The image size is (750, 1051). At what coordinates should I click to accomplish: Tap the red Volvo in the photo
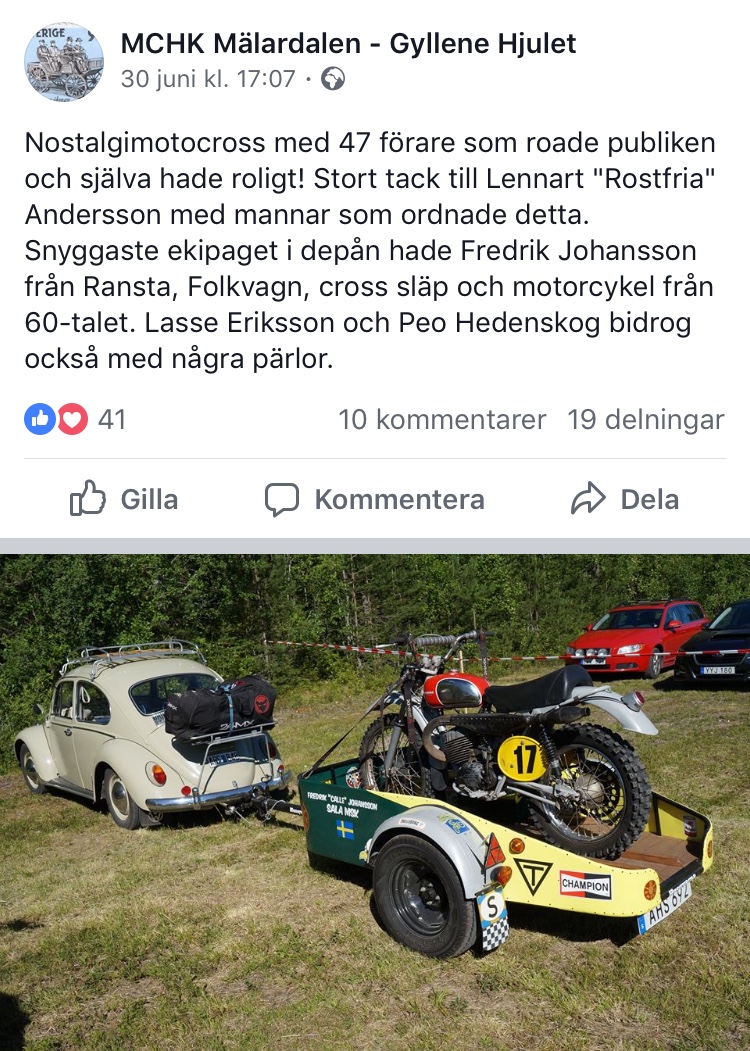pyautogui.click(x=637, y=637)
